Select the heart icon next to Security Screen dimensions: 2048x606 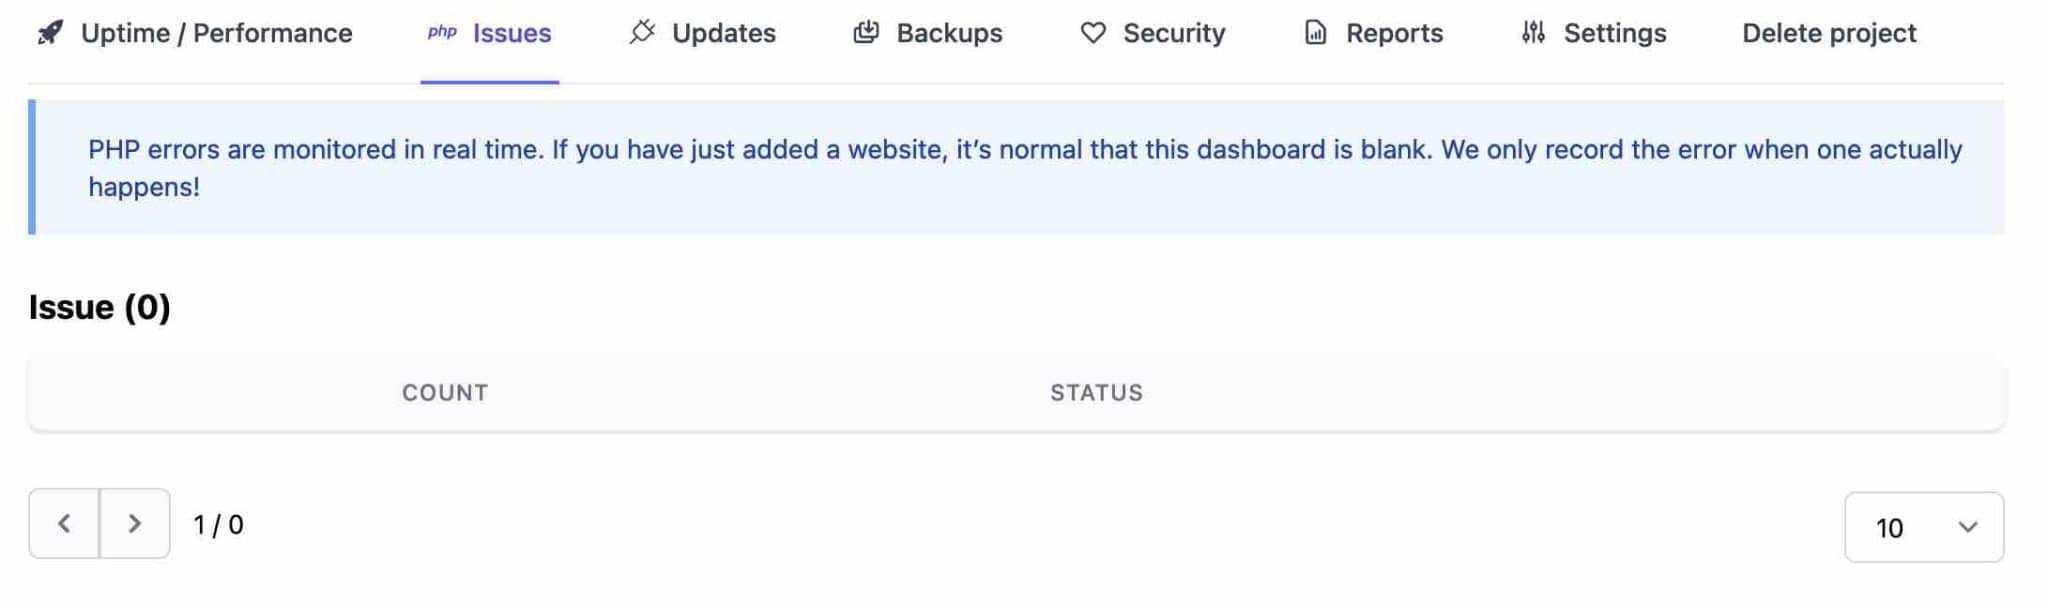1093,33
